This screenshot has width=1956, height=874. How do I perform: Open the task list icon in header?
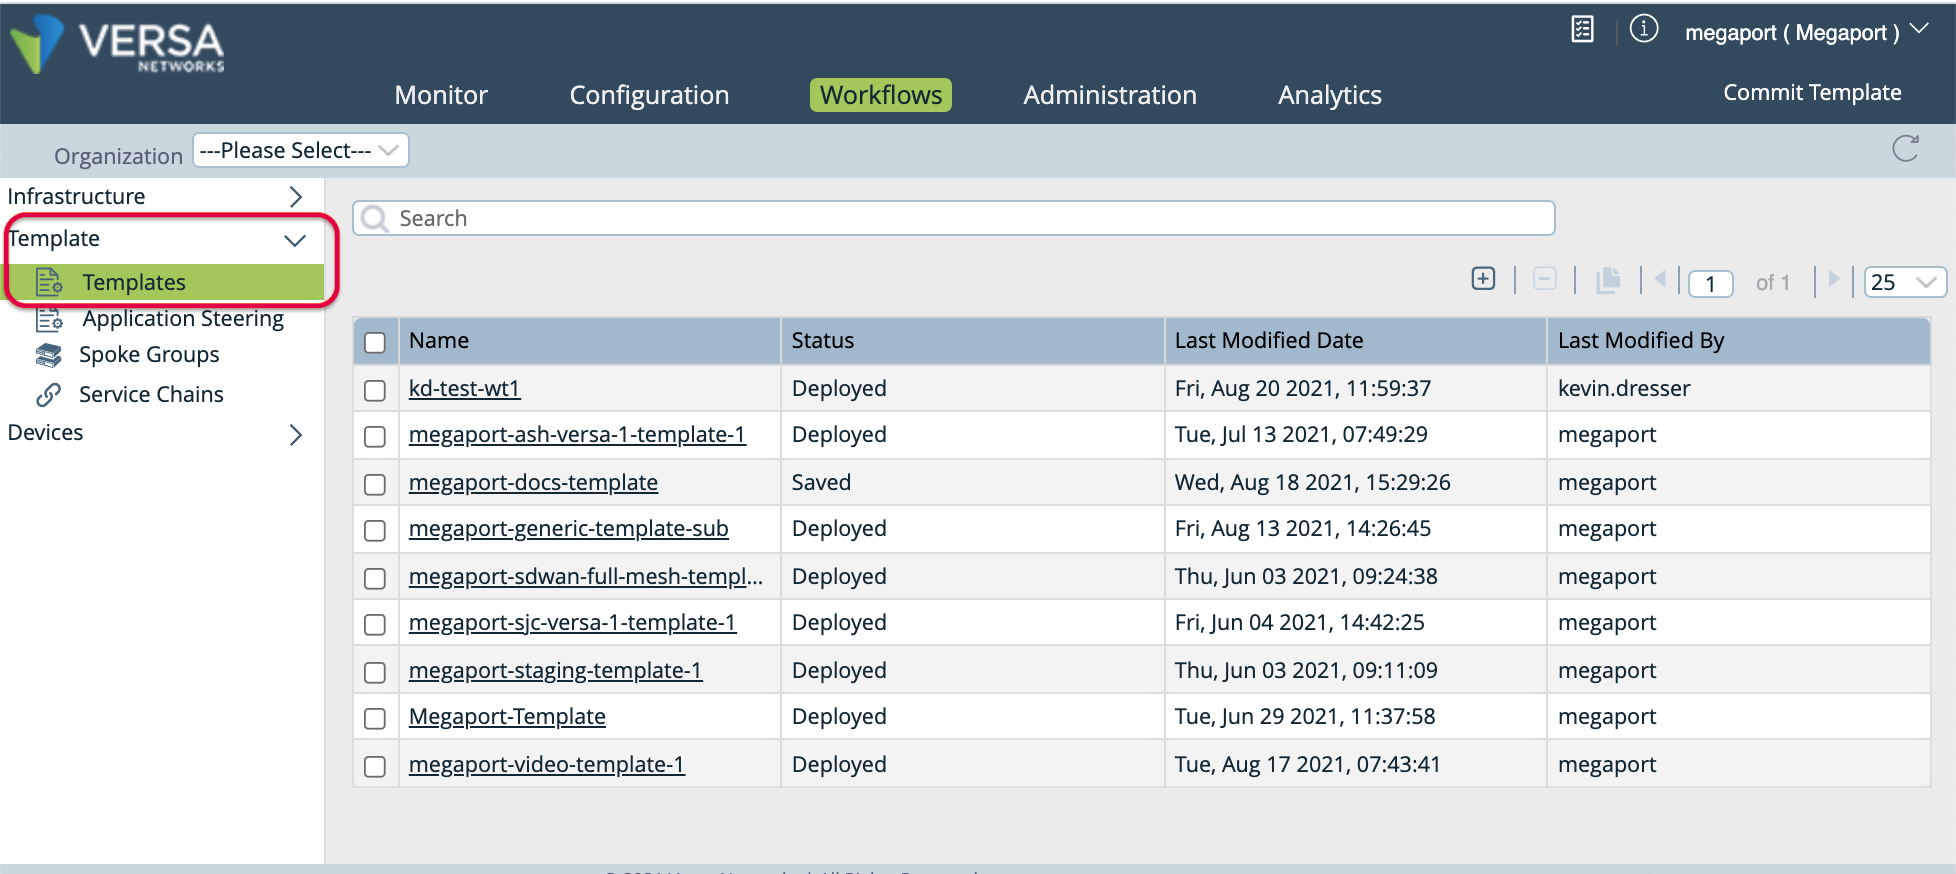click(x=1582, y=30)
